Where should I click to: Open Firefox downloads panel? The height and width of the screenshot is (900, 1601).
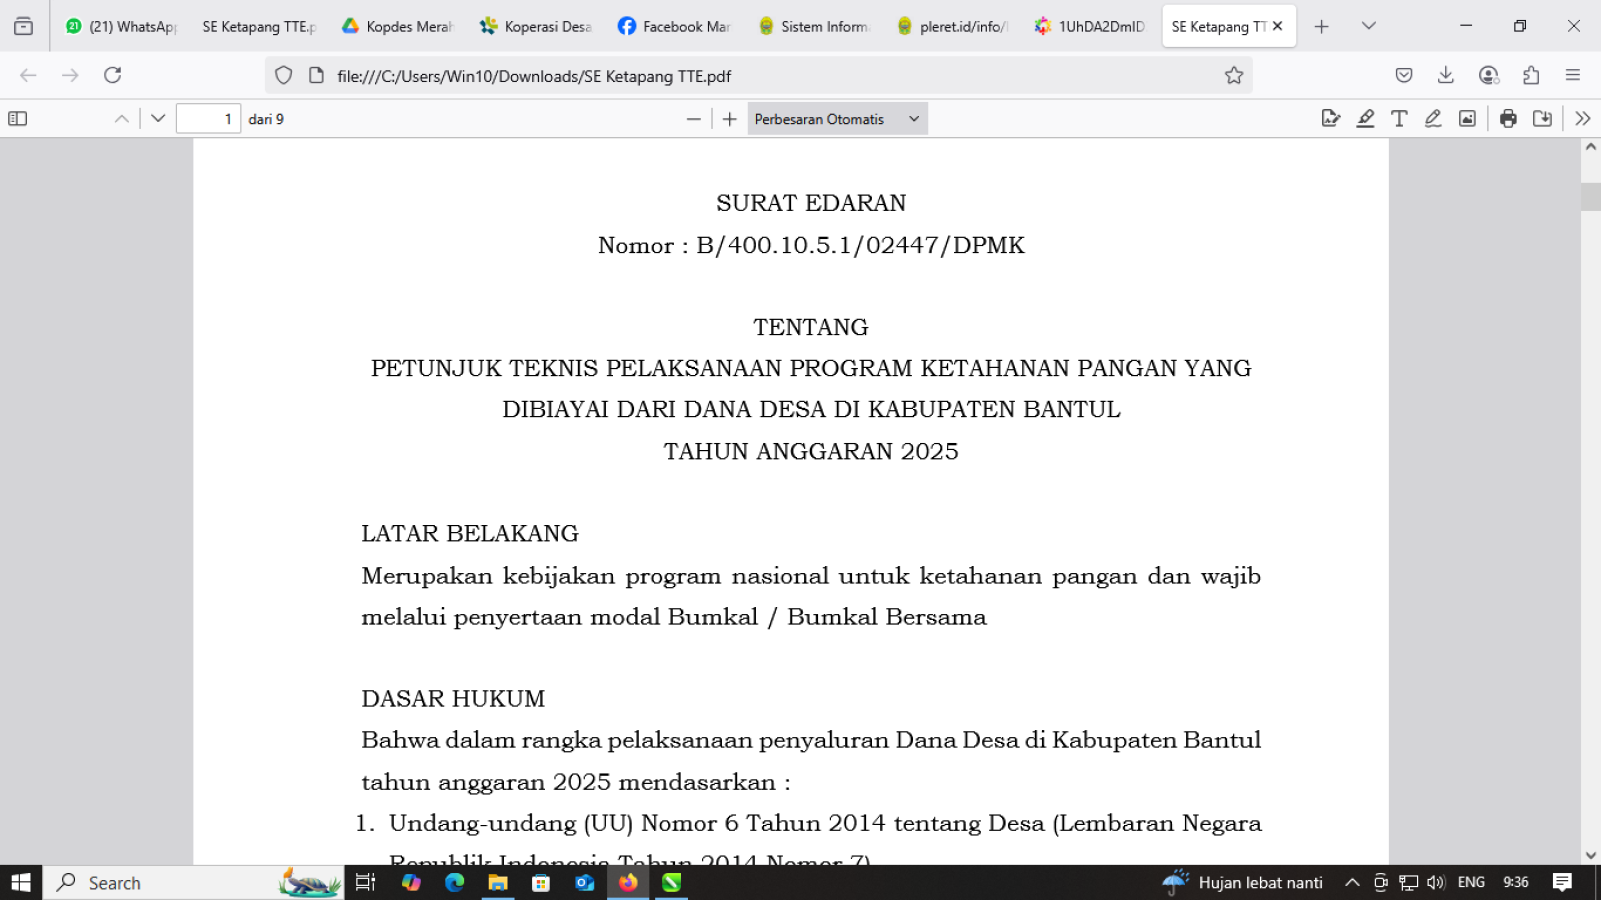1446,75
